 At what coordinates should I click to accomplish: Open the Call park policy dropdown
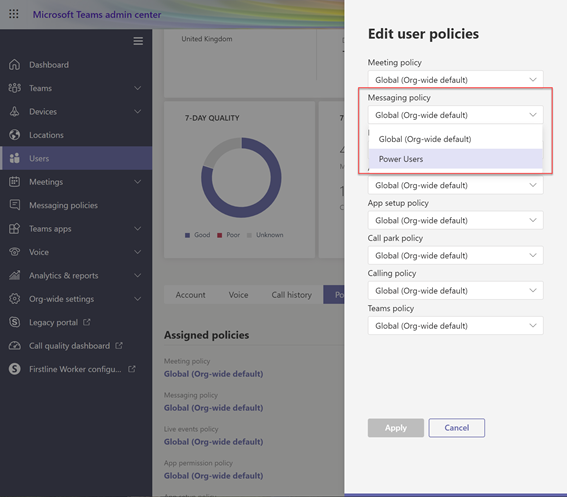click(455, 255)
